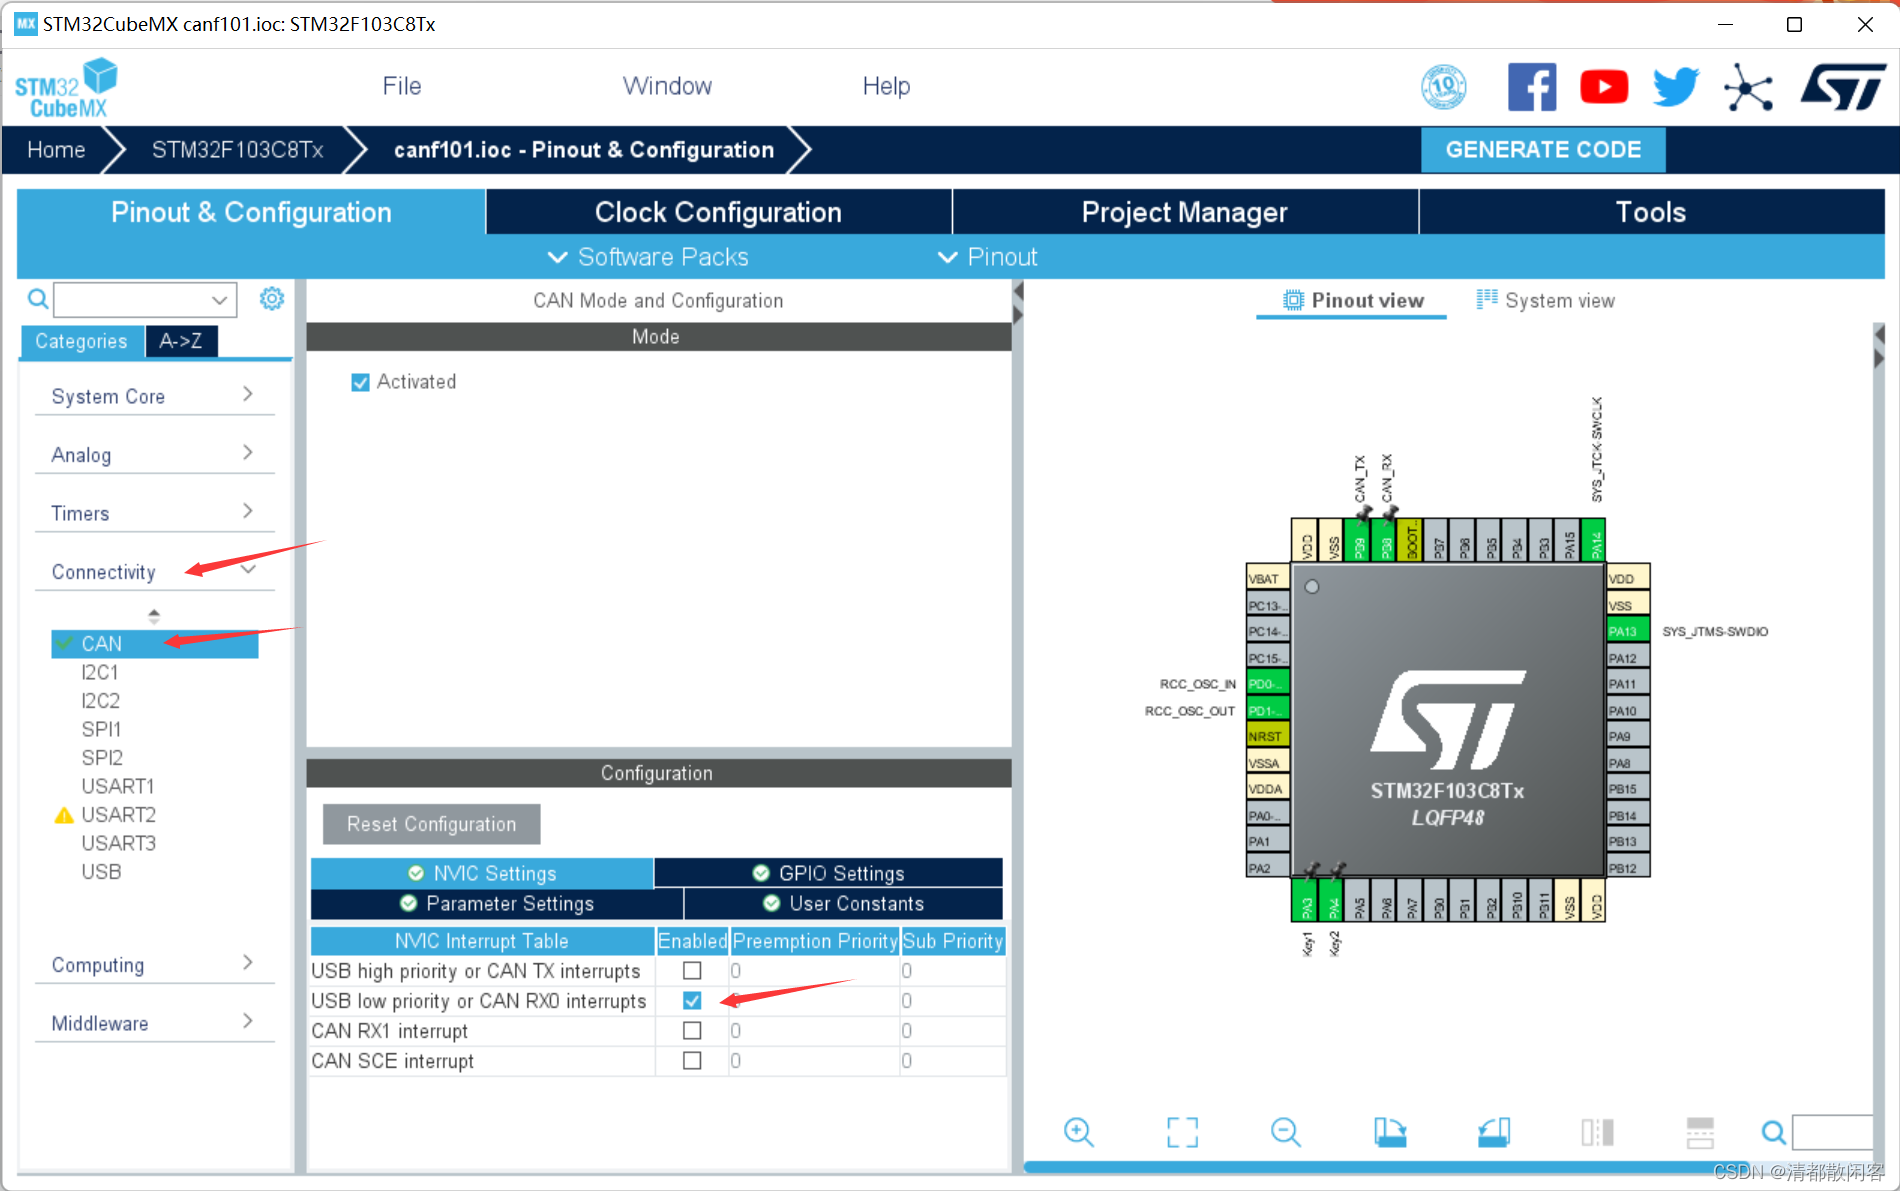Click the Reset Configuration button

click(431, 824)
